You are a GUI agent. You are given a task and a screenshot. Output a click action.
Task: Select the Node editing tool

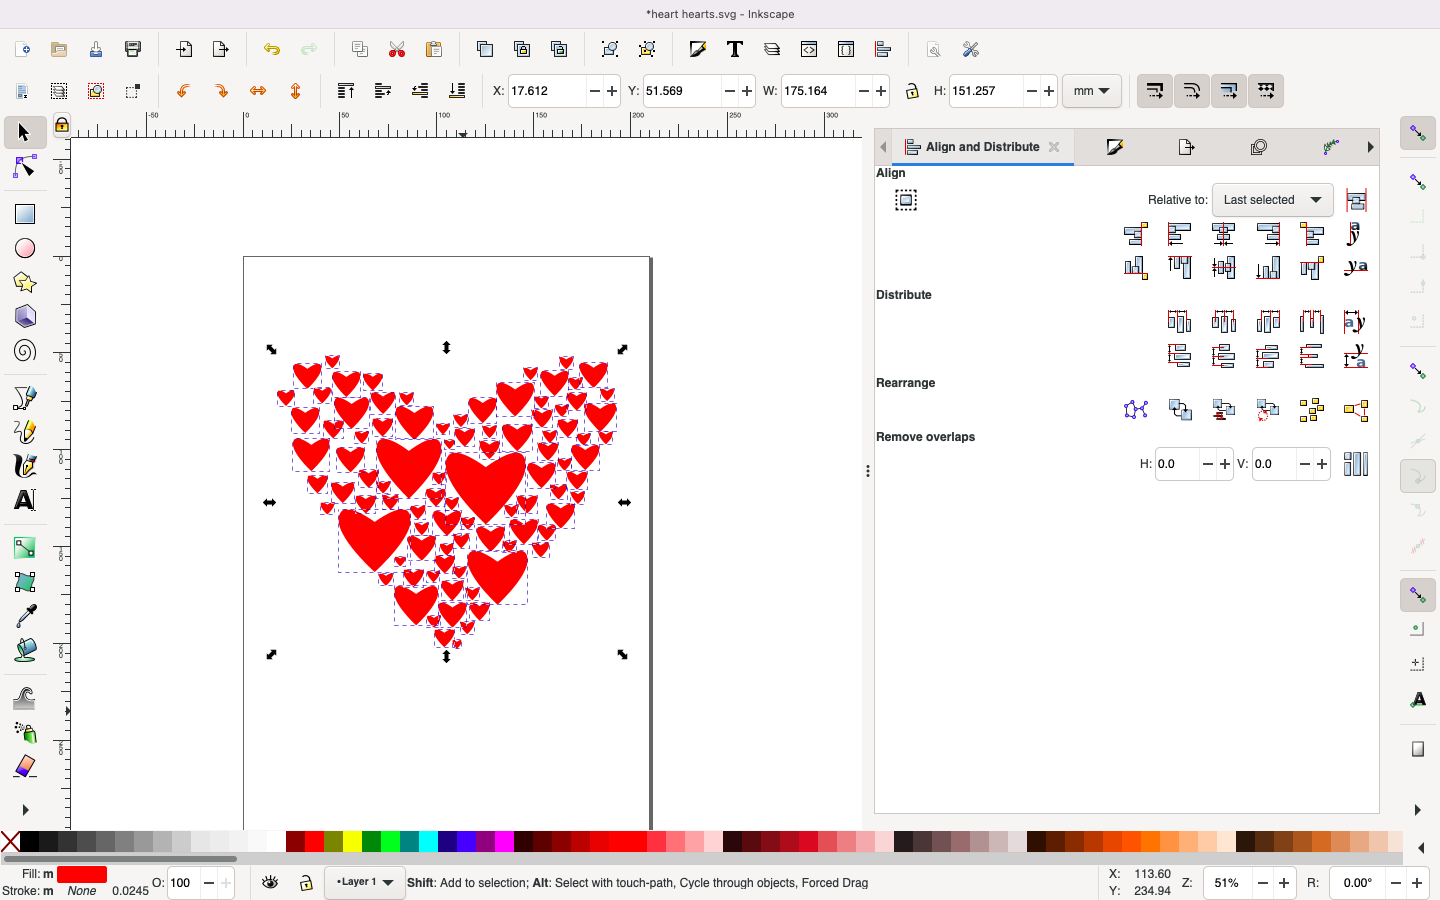point(25,168)
